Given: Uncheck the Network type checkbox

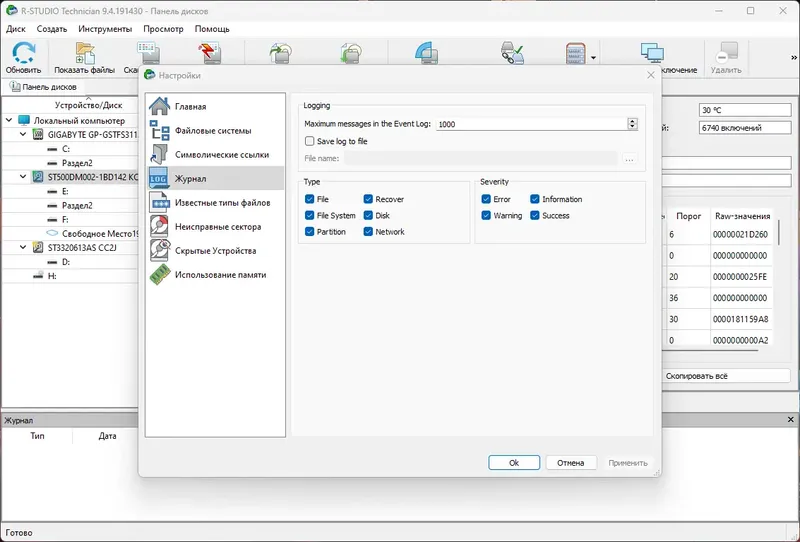Looking at the screenshot, I should click(368, 232).
